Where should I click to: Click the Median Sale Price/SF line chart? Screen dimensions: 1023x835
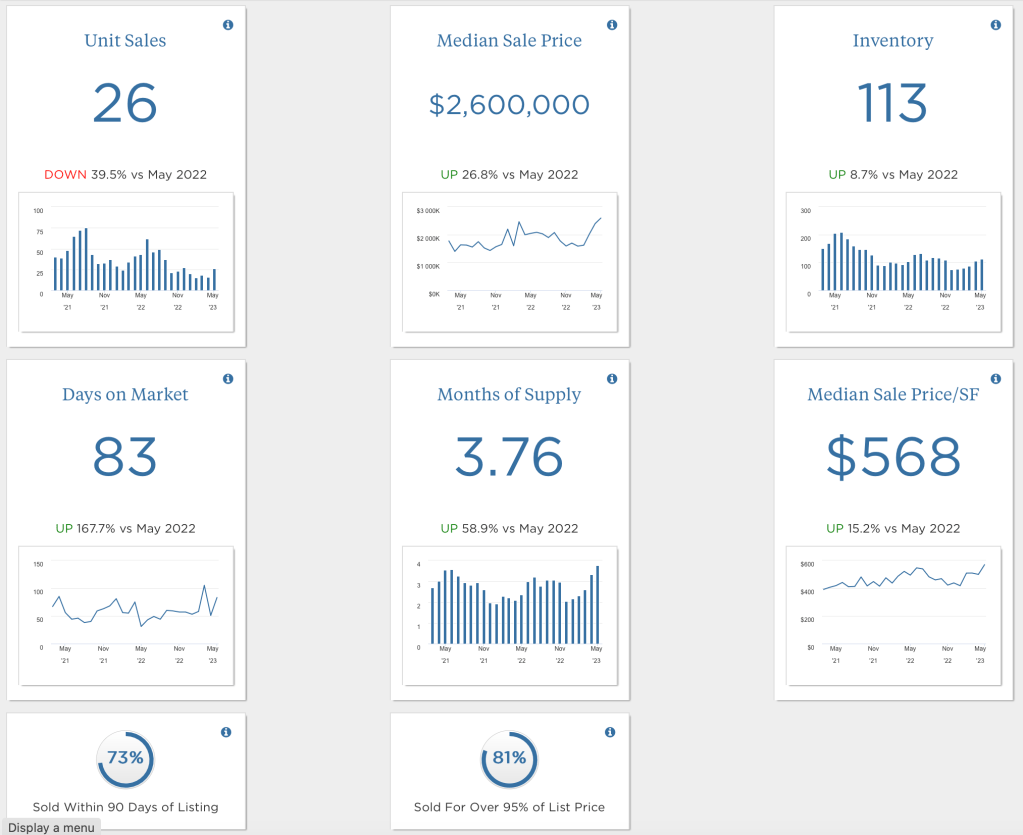(893, 615)
